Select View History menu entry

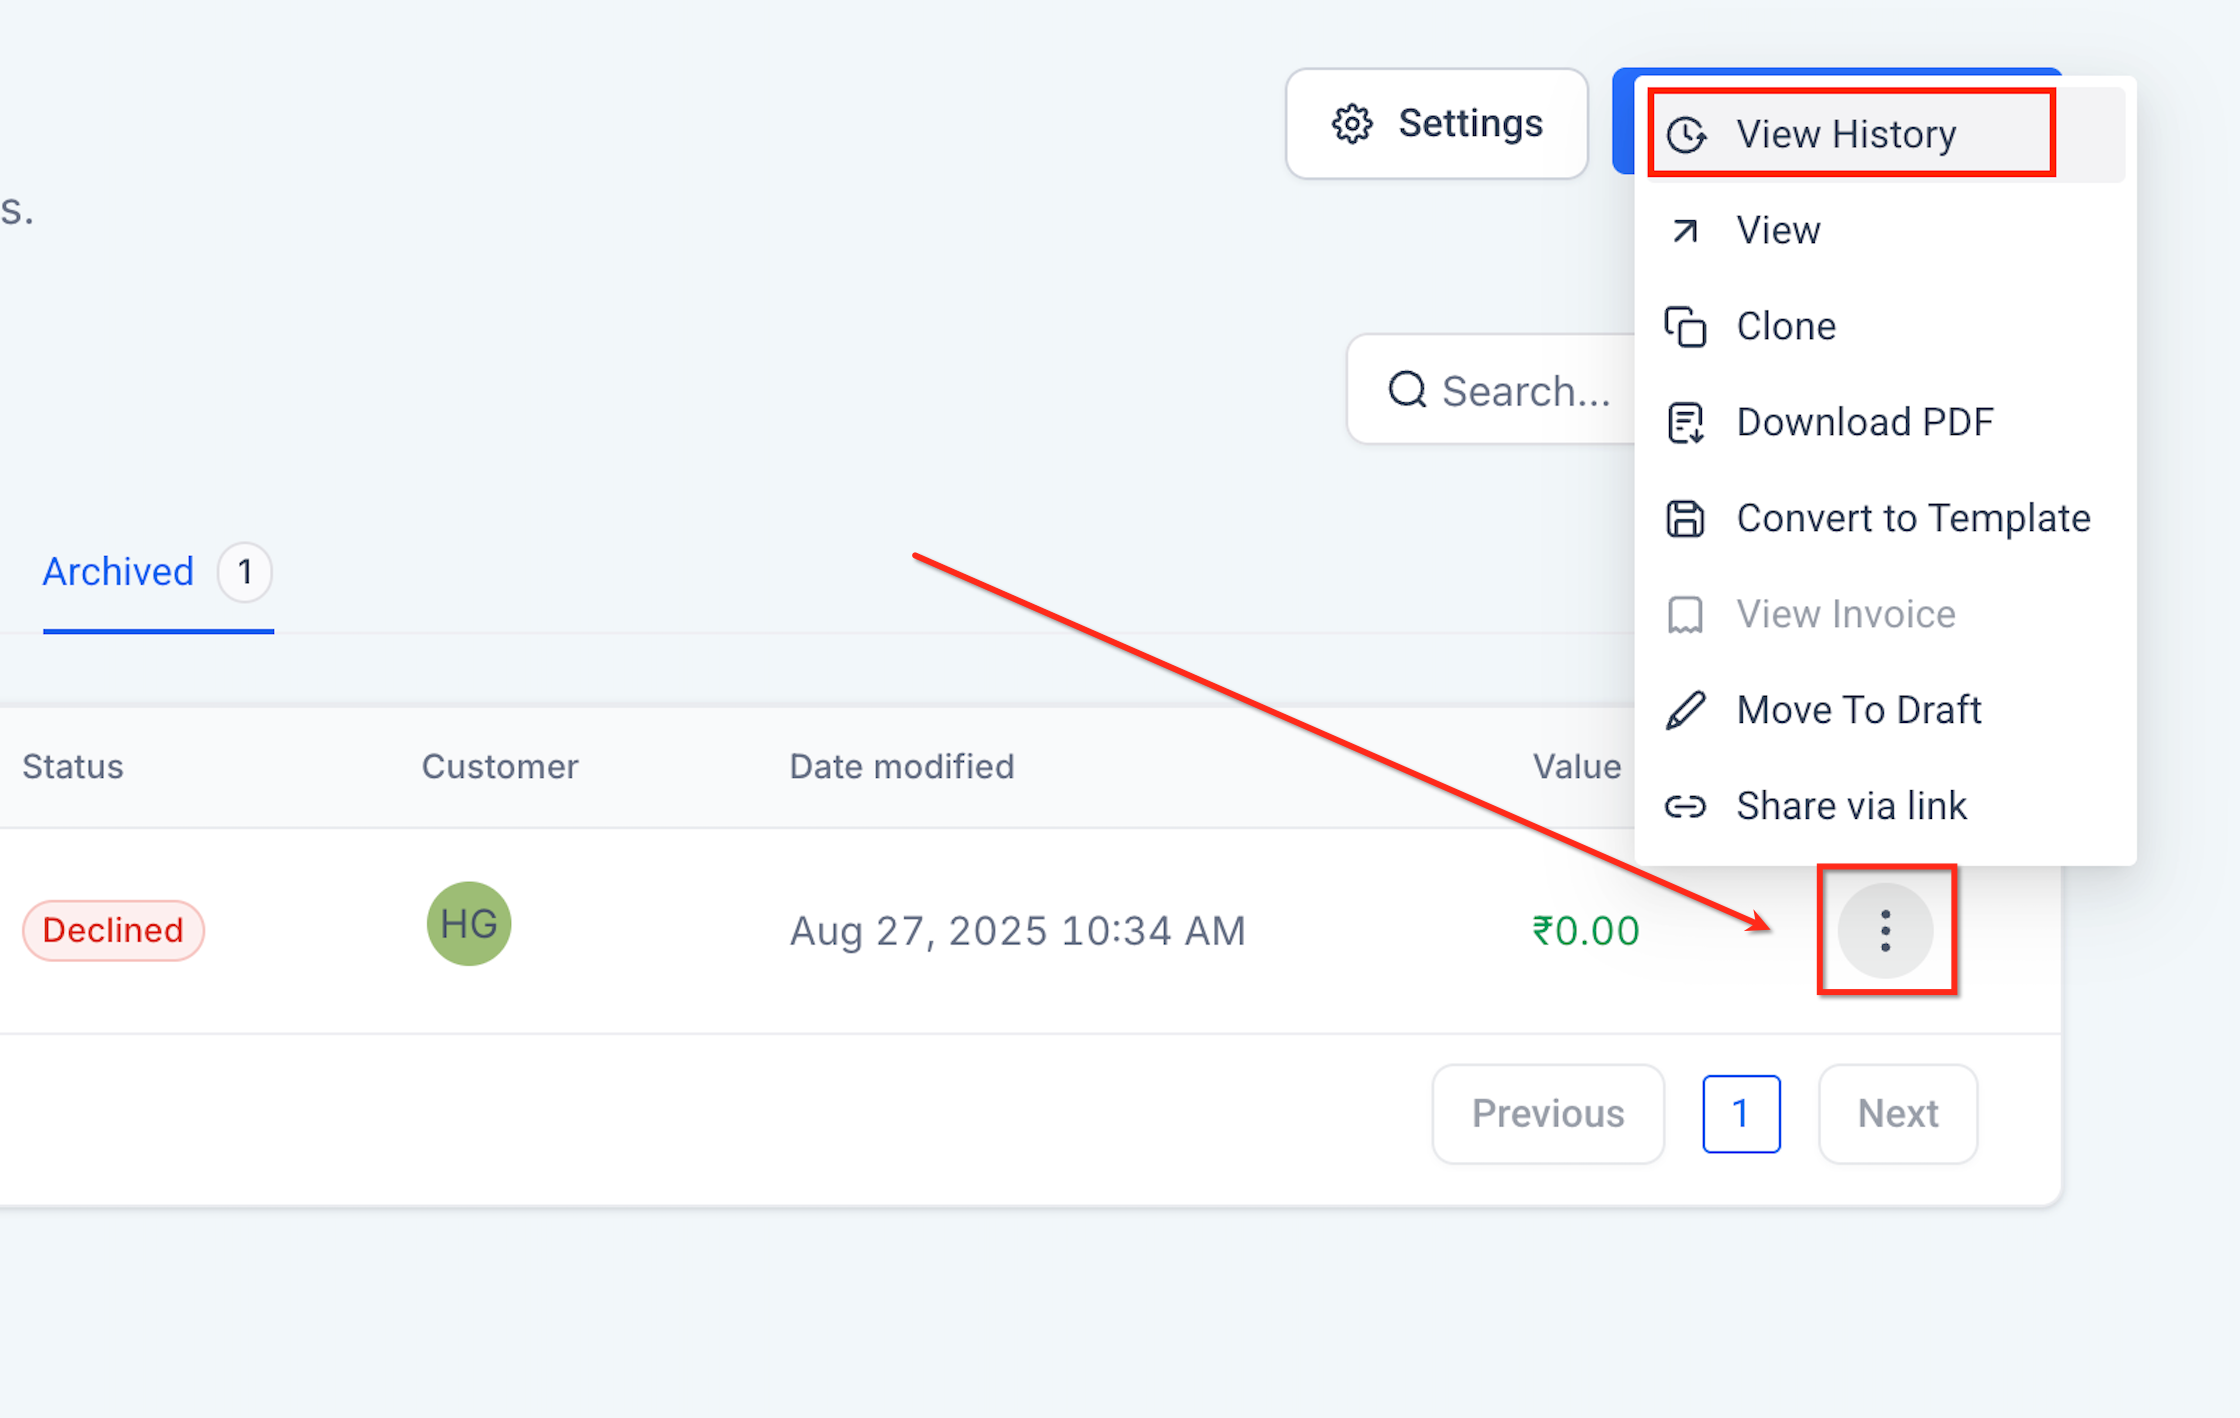point(1846,134)
